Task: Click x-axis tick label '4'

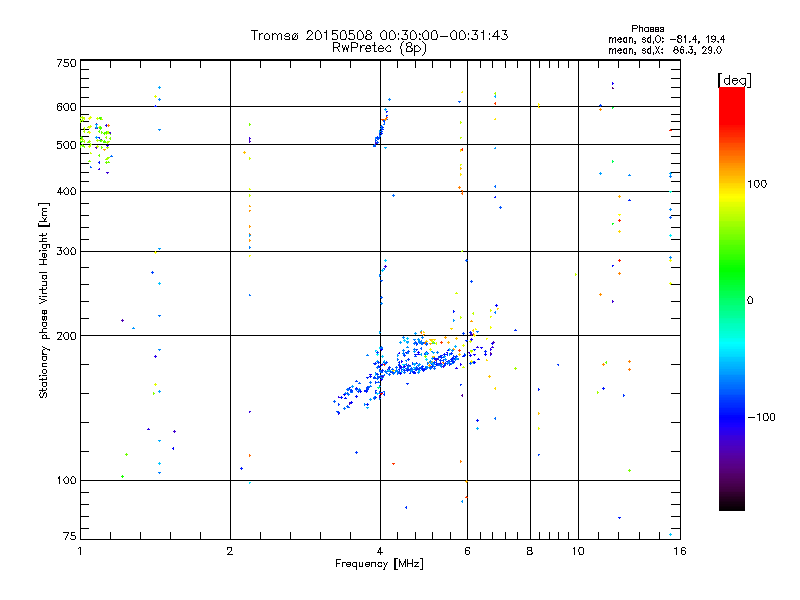Action: pyautogui.click(x=380, y=551)
